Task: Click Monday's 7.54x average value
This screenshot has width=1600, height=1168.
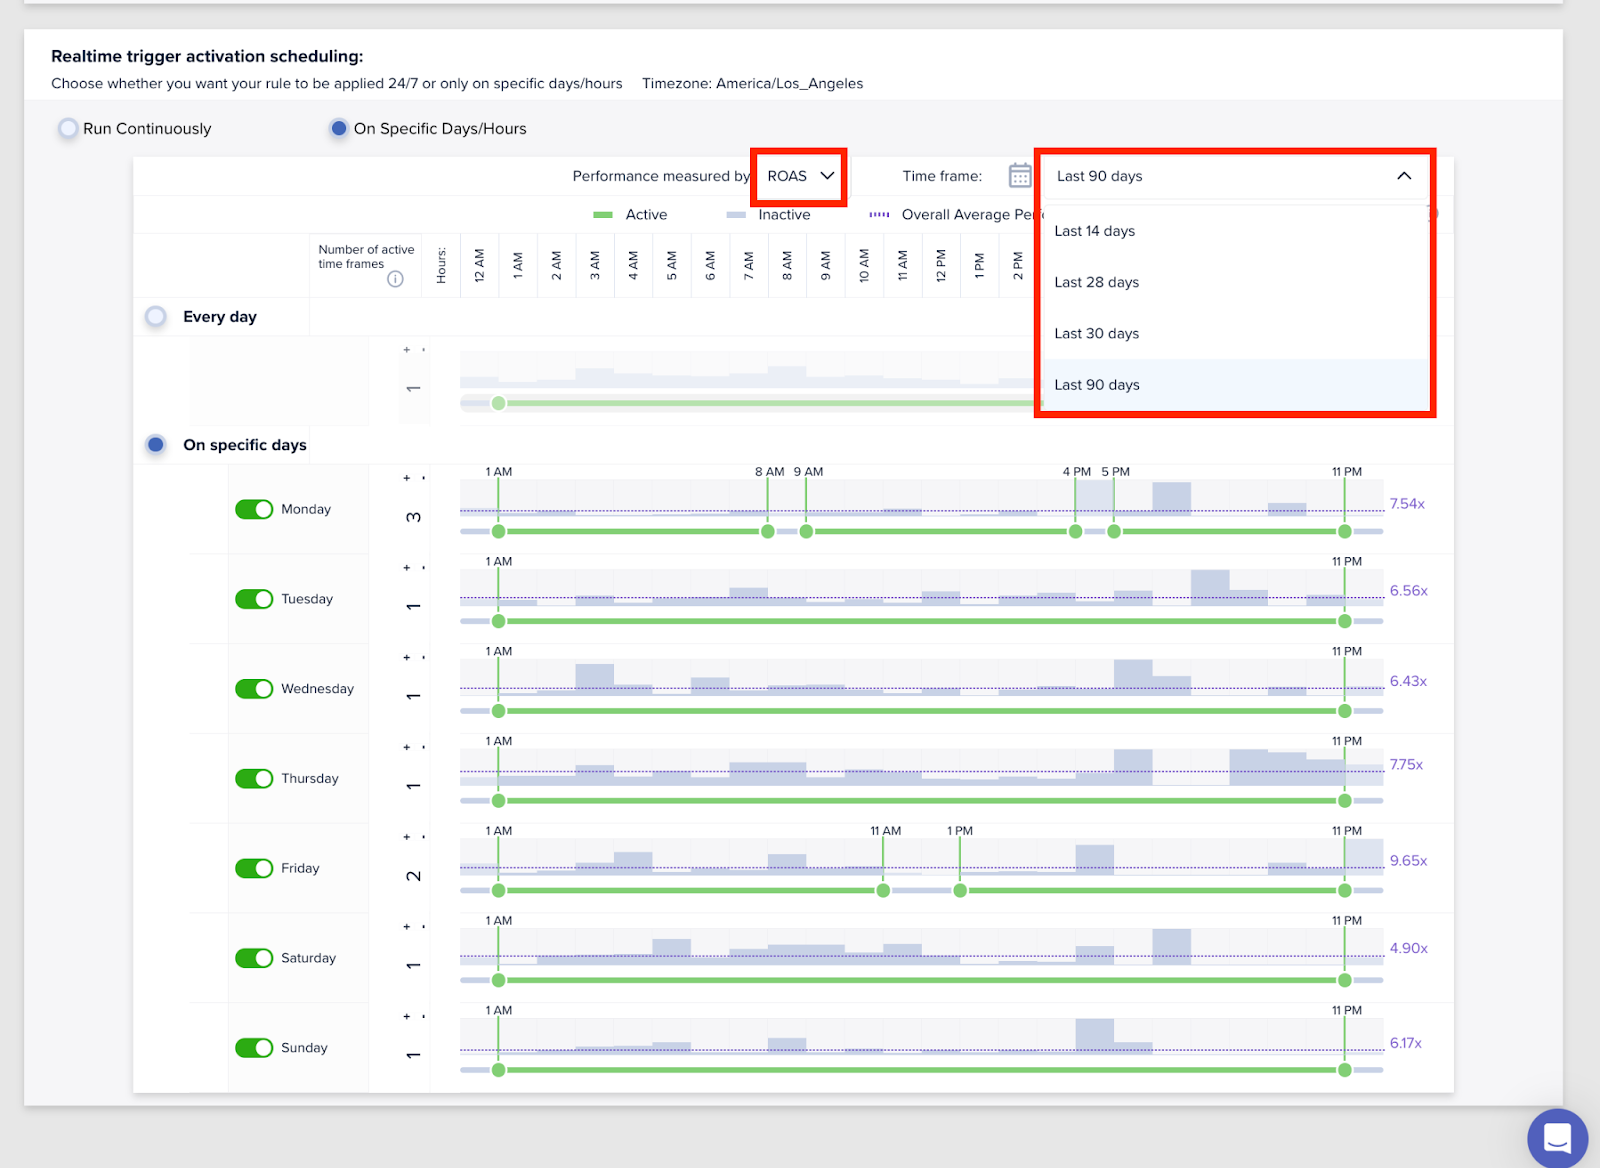Action: point(1407,504)
